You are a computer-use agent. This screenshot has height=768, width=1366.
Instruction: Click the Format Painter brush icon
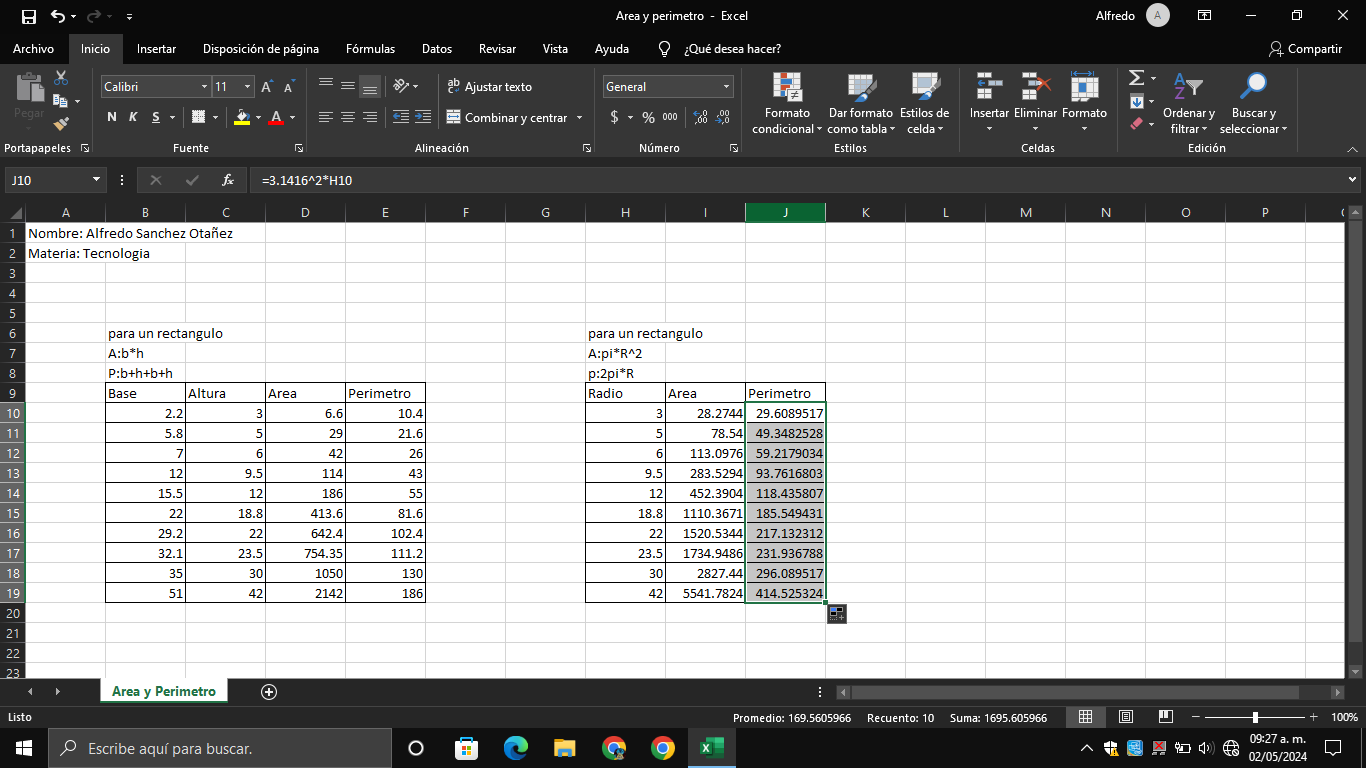click(x=61, y=124)
